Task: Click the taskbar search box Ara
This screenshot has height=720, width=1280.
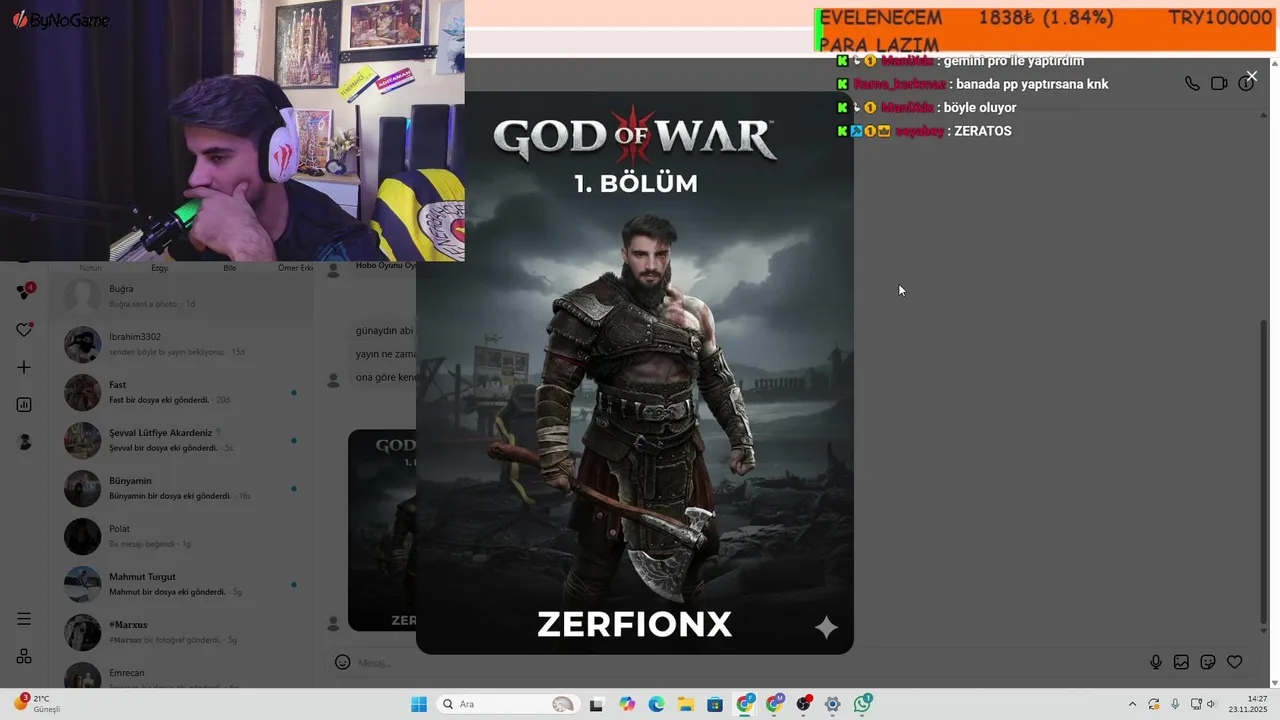Action: point(510,704)
